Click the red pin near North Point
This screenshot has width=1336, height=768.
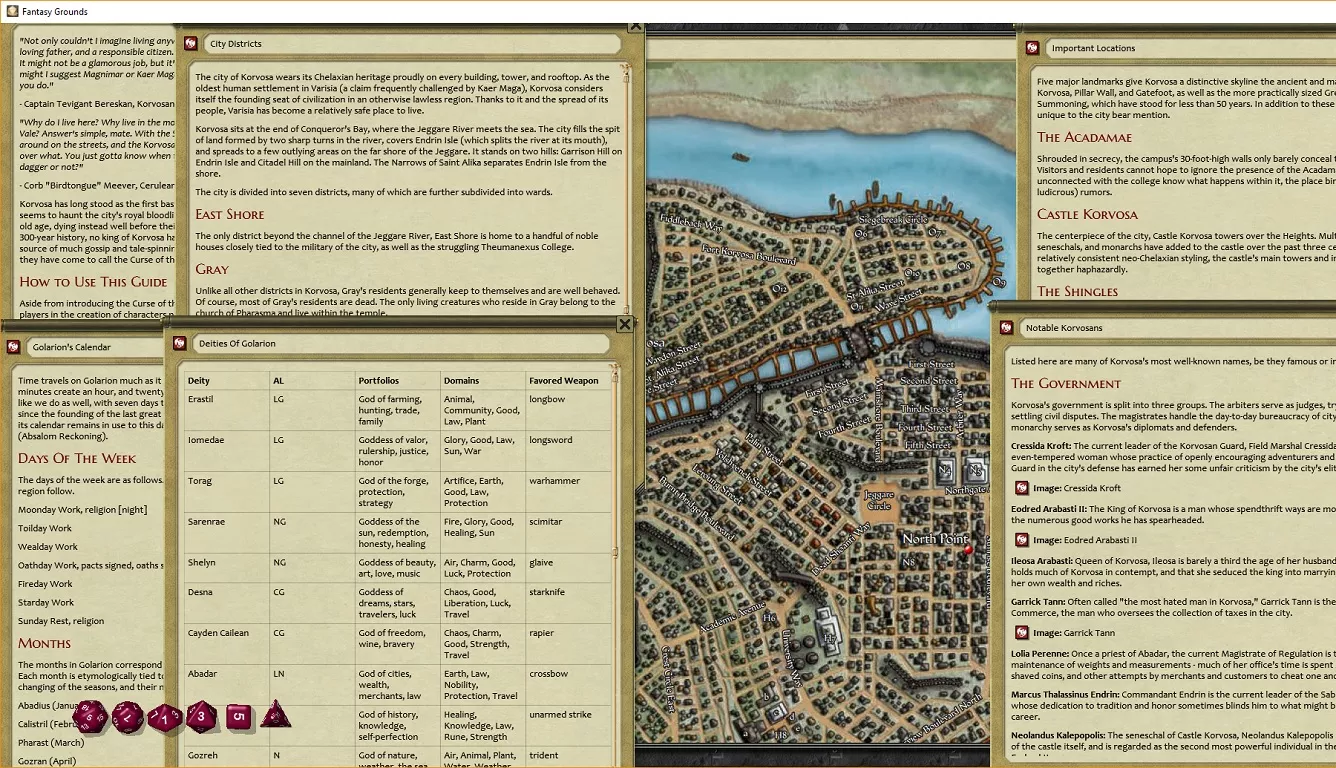click(x=968, y=550)
